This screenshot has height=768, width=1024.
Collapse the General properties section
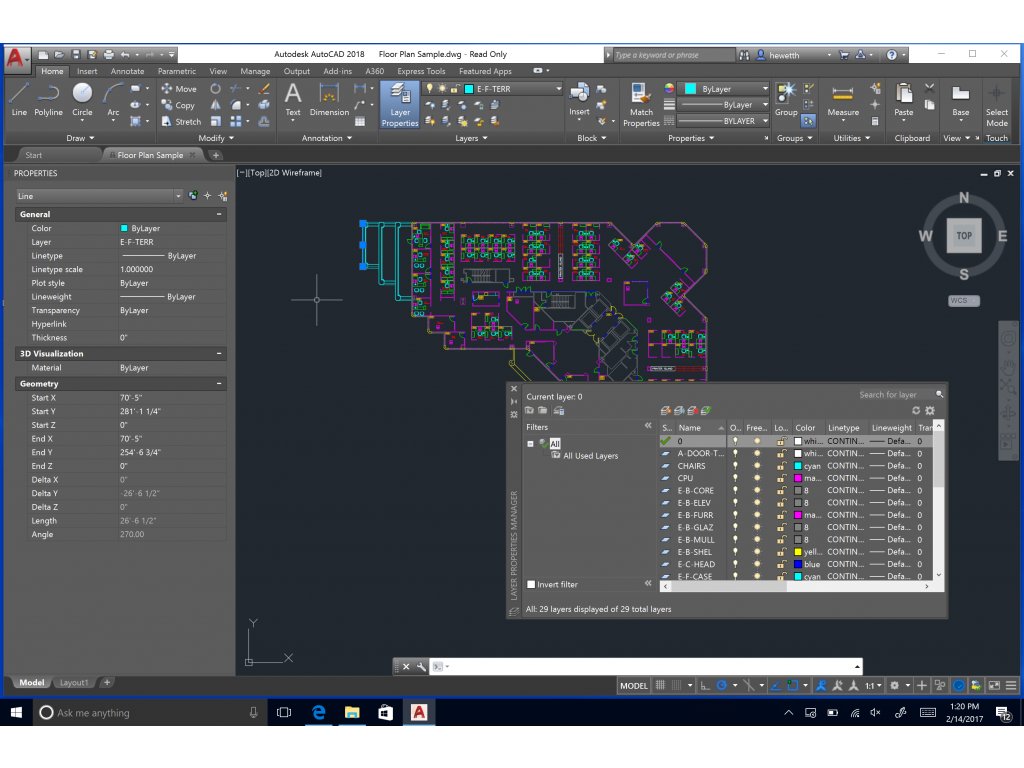219,214
